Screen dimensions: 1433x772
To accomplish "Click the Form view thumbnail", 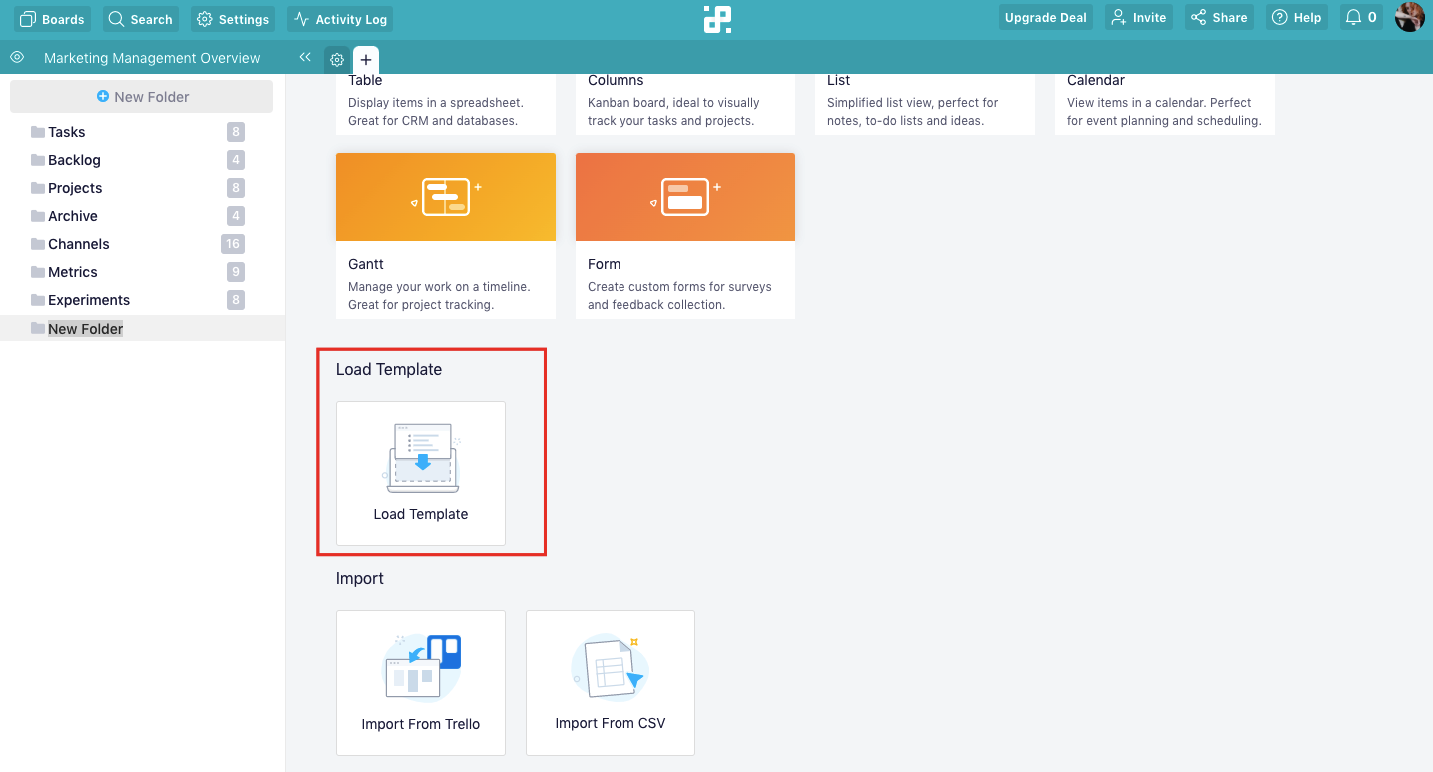I will pyautogui.click(x=685, y=197).
